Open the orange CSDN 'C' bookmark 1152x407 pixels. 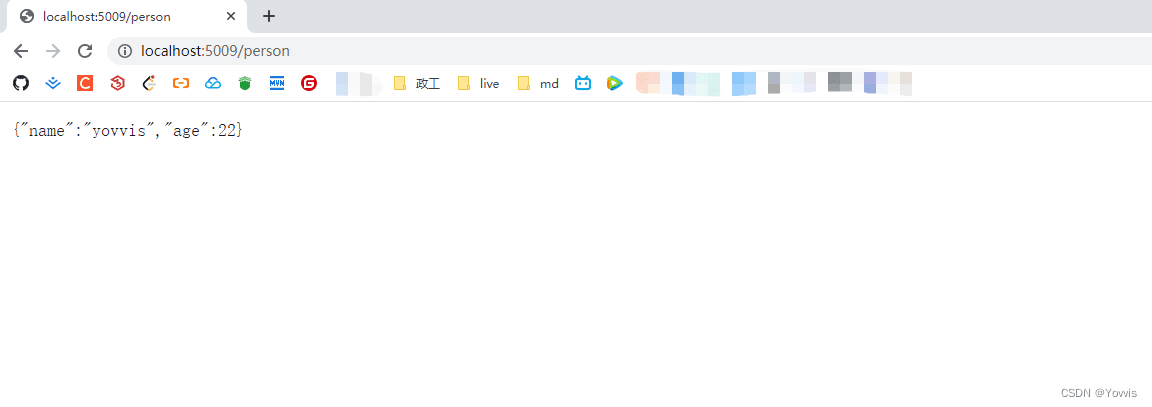coord(85,83)
